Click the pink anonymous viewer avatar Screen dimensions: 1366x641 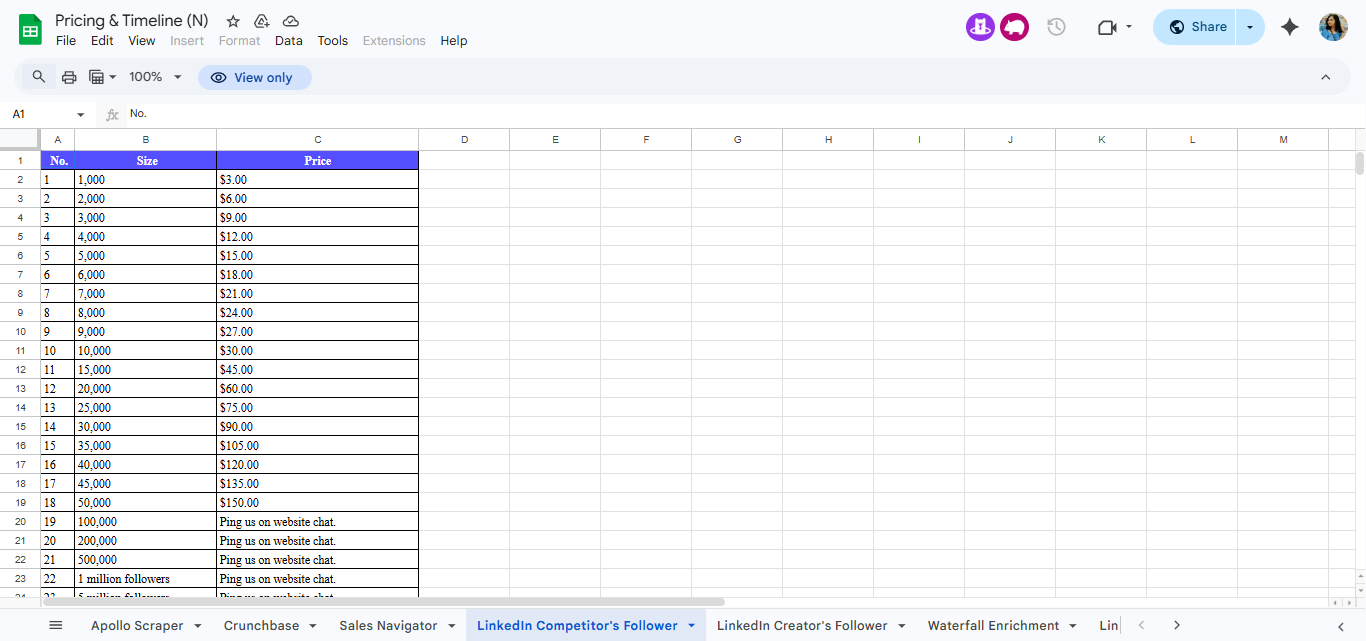click(x=1014, y=27)
